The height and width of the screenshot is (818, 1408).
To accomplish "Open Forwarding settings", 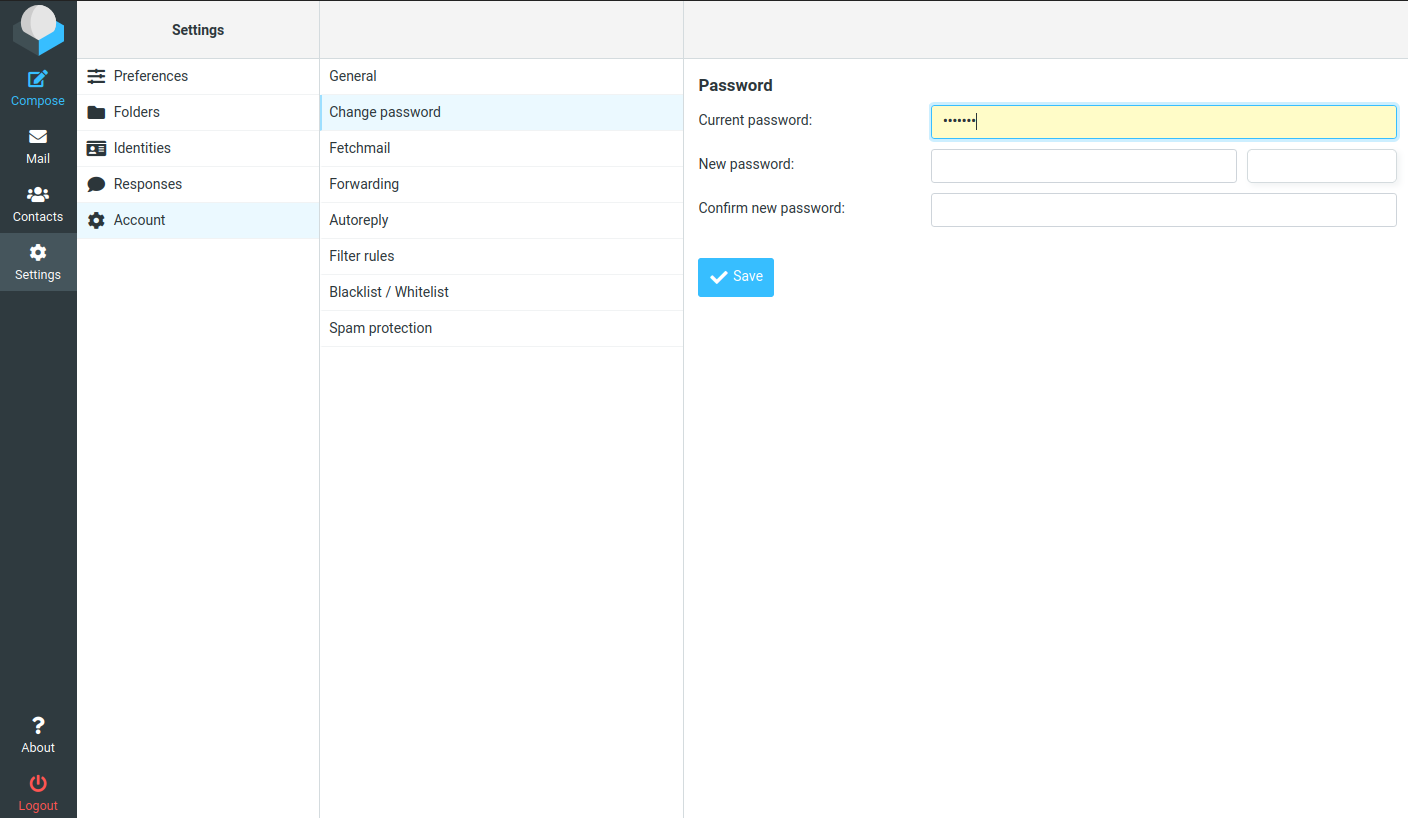I will [x=364, y=184].
